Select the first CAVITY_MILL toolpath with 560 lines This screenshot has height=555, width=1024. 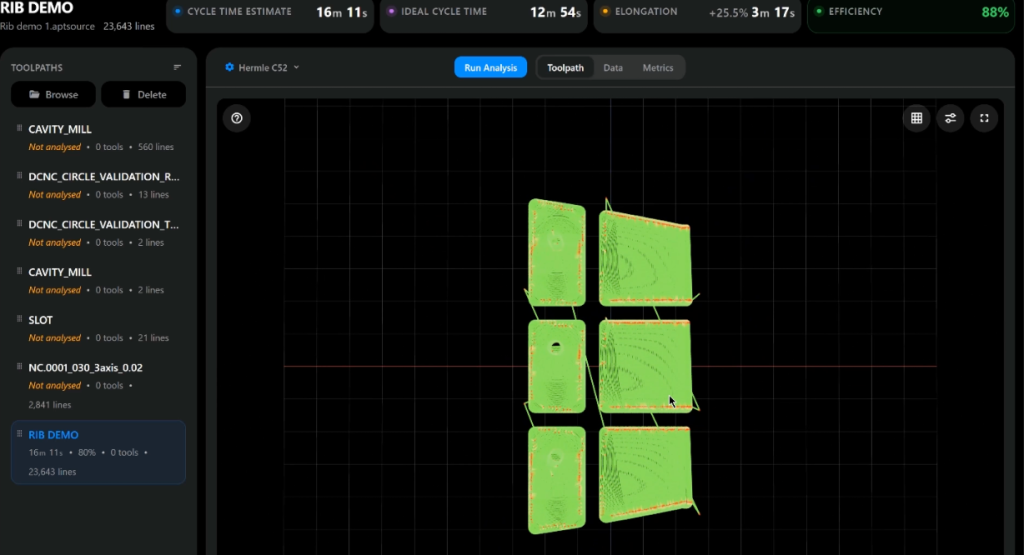pyautogui.click(x=98, y=138)
